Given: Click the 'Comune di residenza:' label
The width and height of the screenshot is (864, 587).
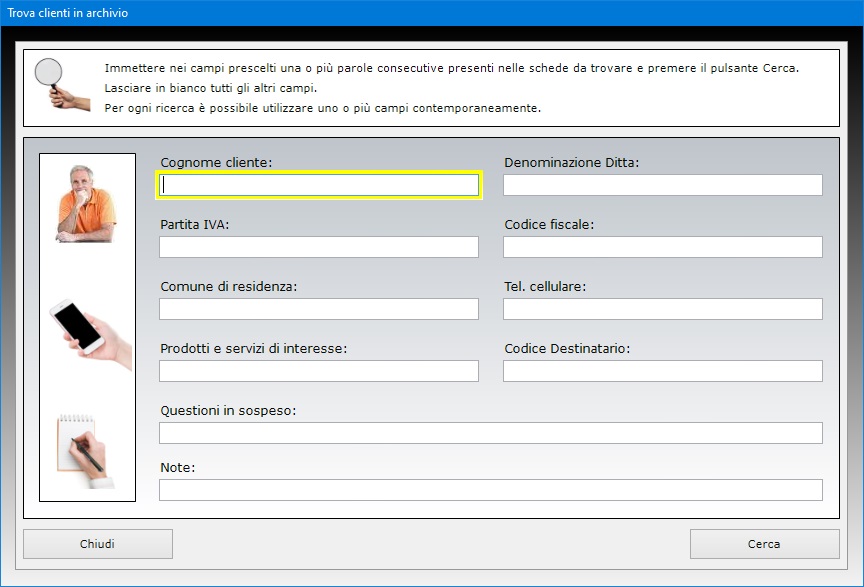Looking at the screenshot, I should [229, 287].
